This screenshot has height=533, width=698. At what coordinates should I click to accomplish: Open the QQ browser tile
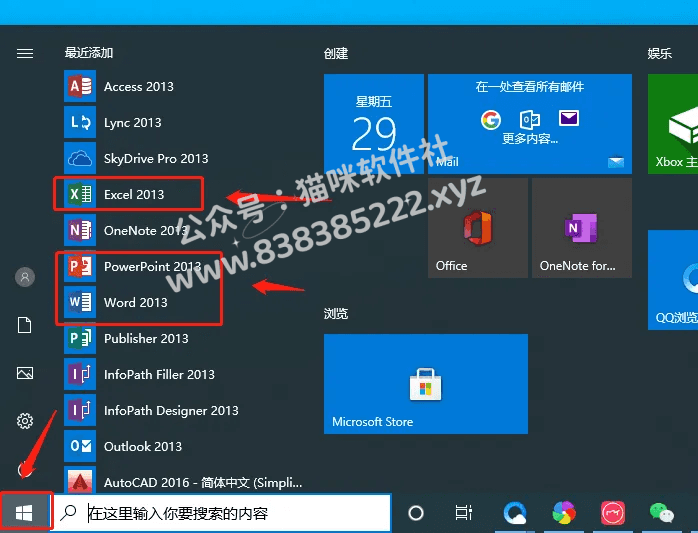[673, 280]
